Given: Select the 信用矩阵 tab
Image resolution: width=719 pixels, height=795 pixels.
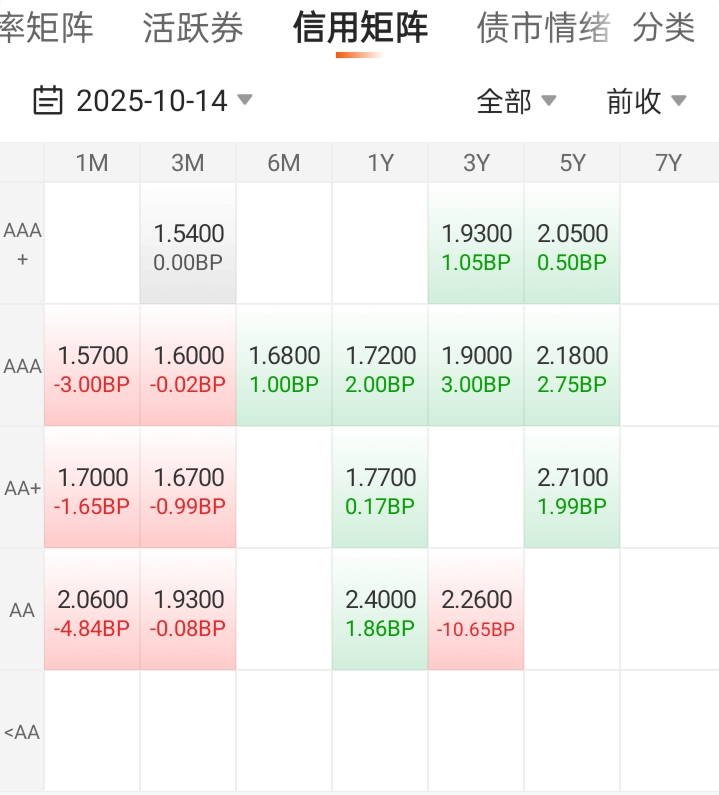Looking at the screenshot, I should click(x=360, y=28).
